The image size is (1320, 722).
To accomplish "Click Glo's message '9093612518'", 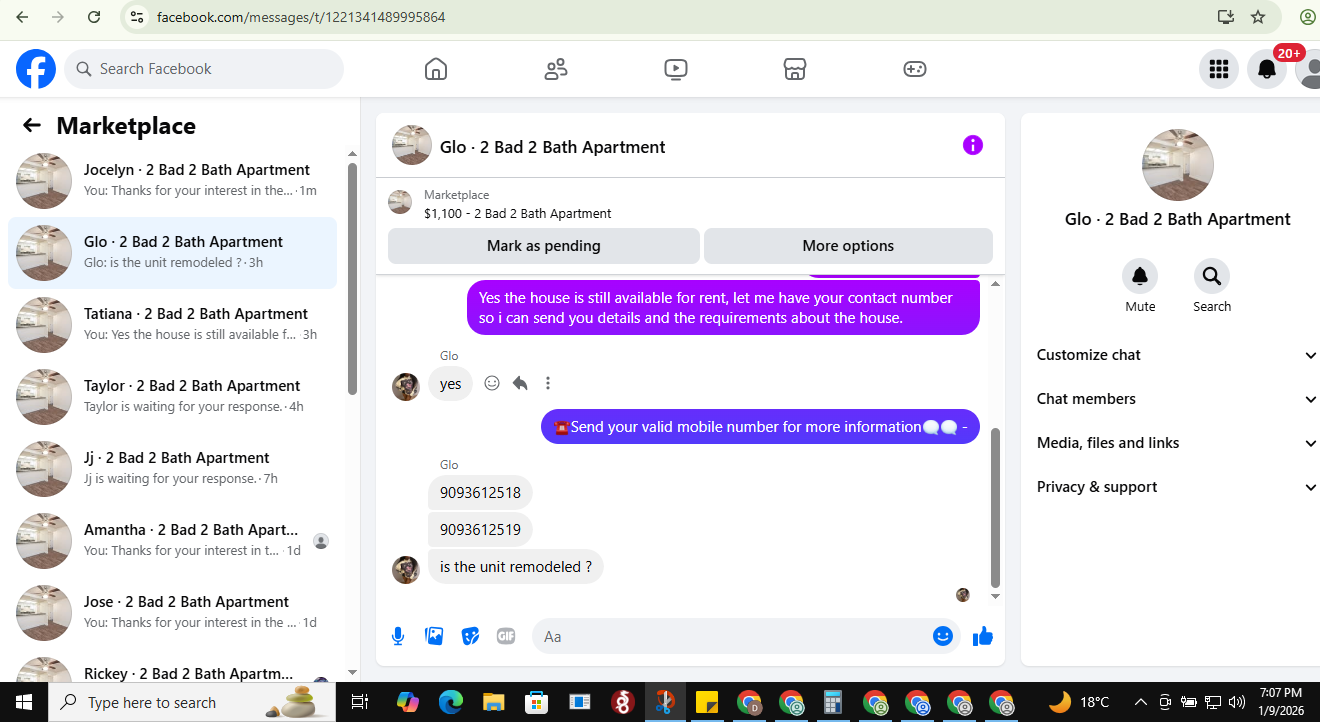I will pyautogui.click(x=480, y=493).
